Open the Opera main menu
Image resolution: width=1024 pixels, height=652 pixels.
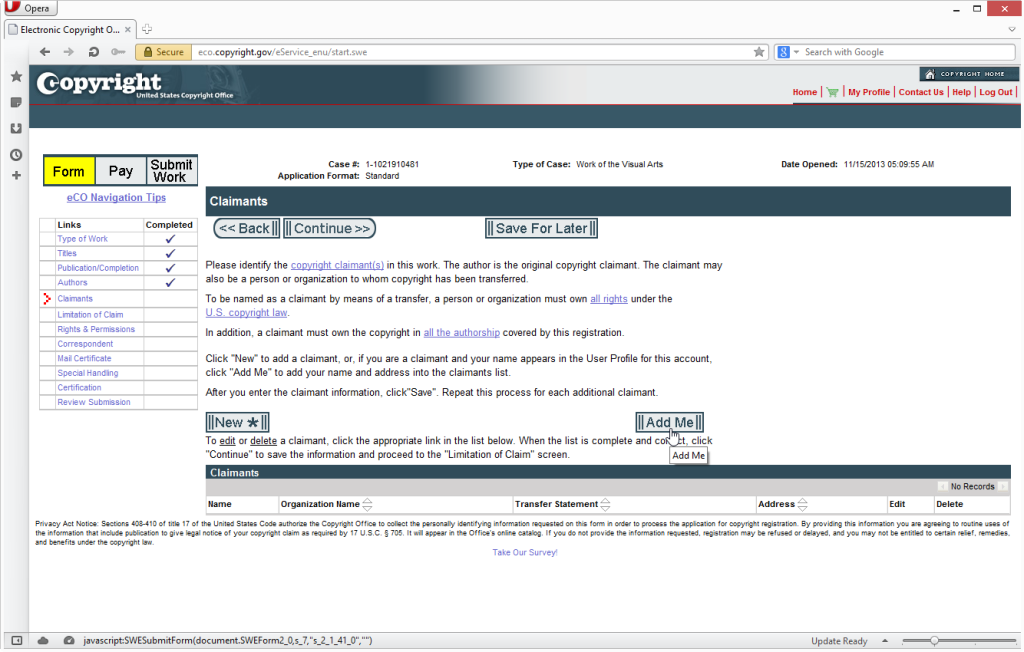29,8
